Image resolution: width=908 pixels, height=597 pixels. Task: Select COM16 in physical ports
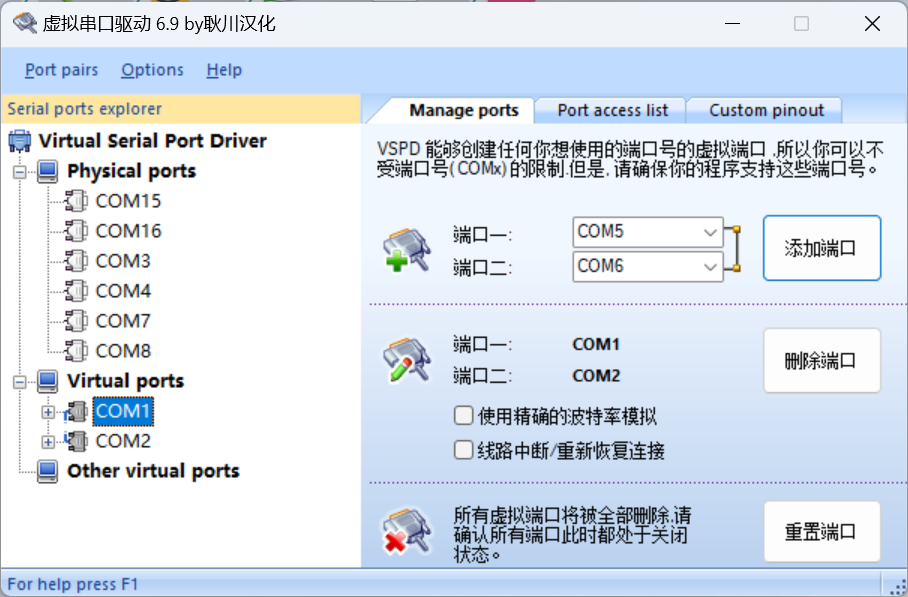click(x=128, y=232)
